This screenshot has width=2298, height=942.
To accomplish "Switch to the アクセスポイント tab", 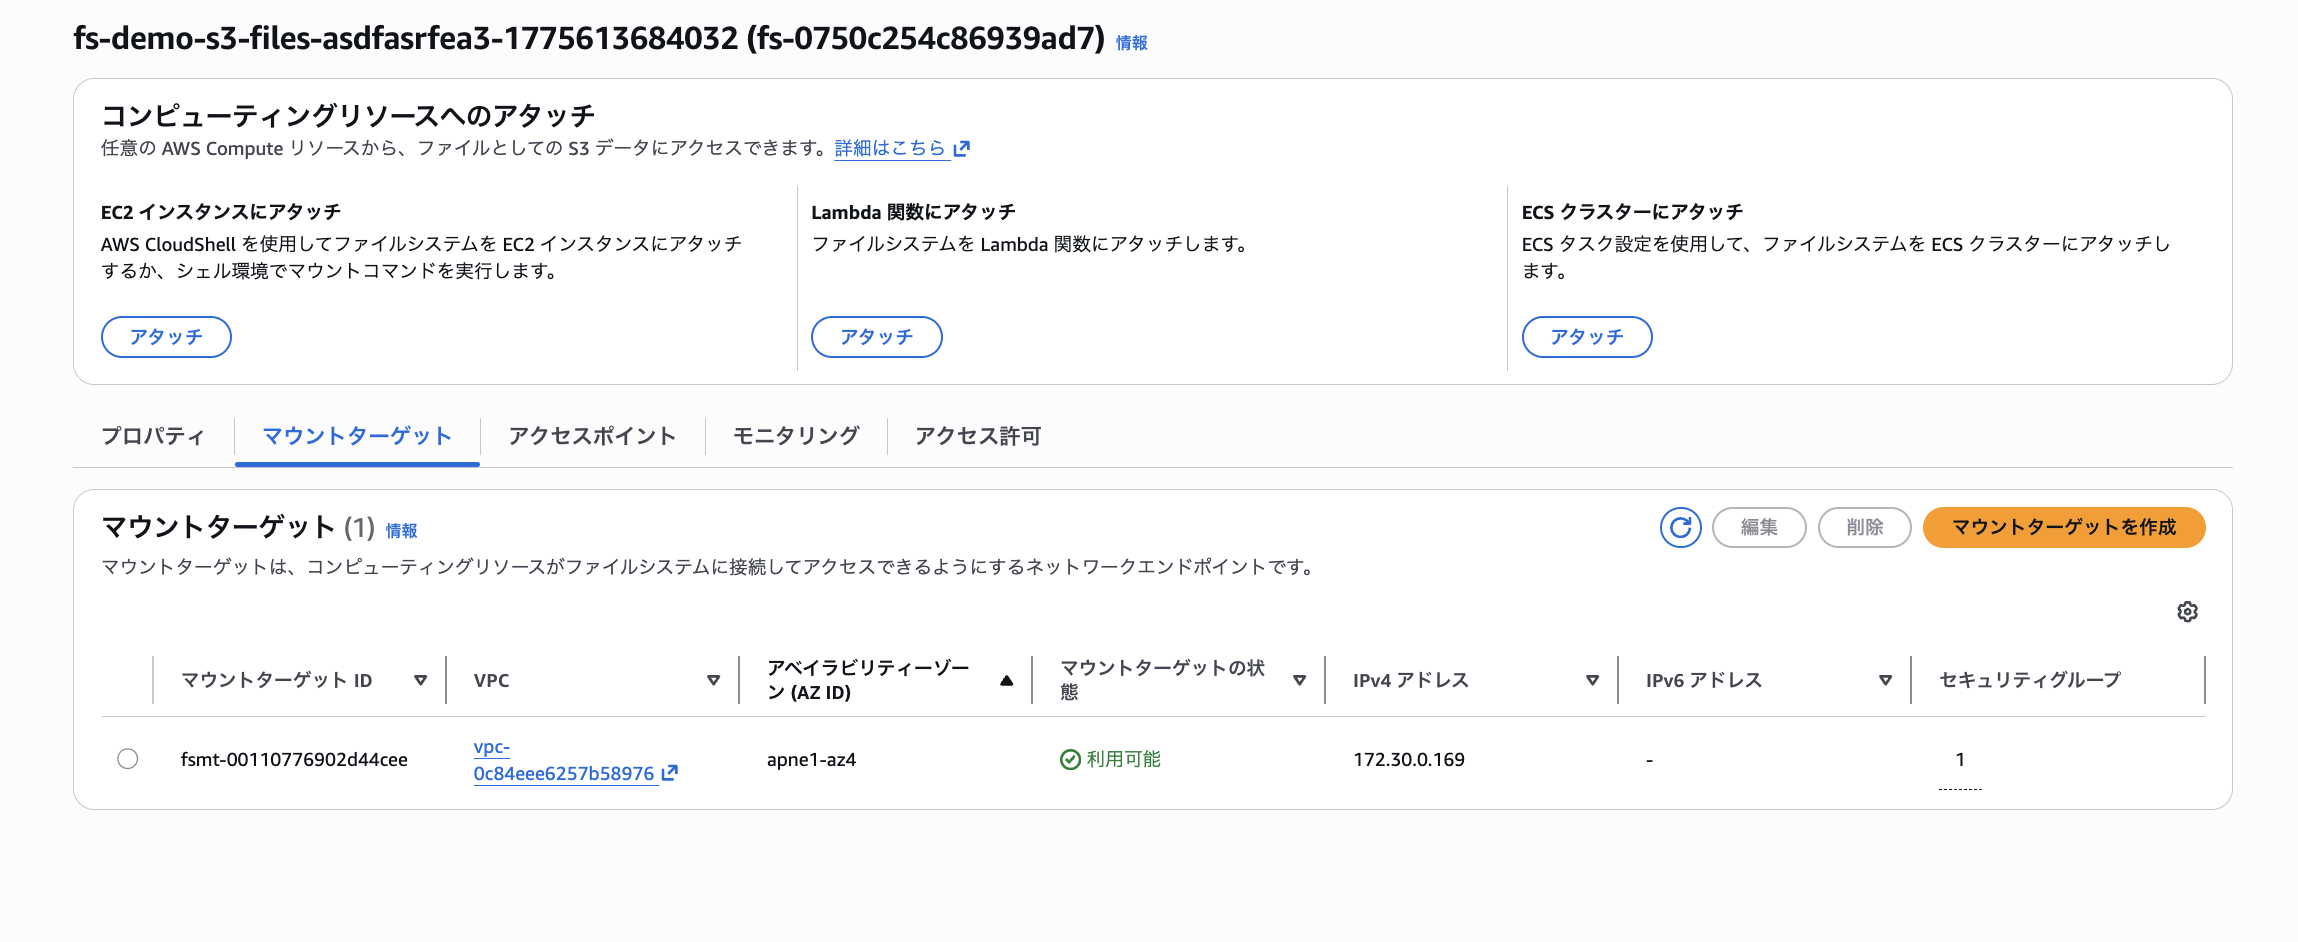I will [x=591, y=436].
